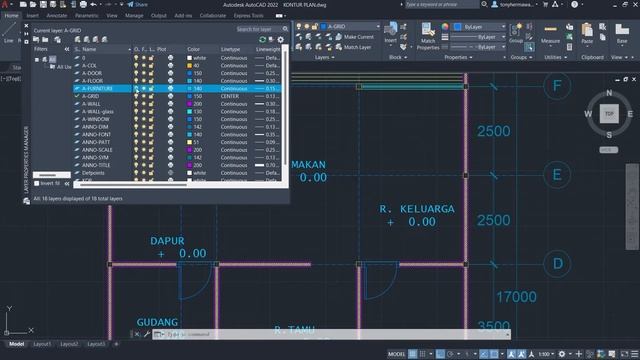Image resolution: width=640 pixels, height=360 pixels.
Task: Switch to Layout1 tab
Action: pos(42,344)
